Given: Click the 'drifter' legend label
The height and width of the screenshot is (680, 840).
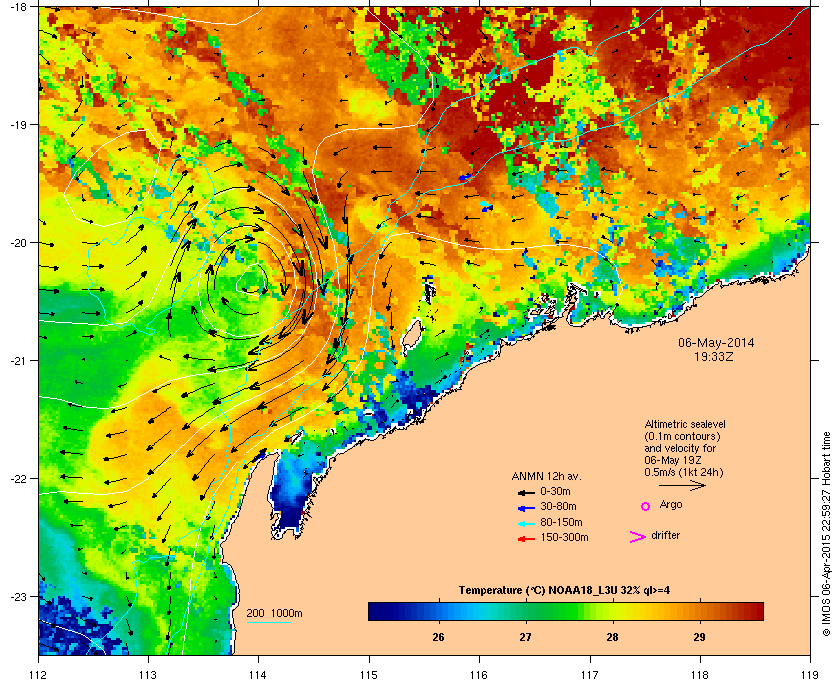Looking at the screenshot, I should 665,535.
